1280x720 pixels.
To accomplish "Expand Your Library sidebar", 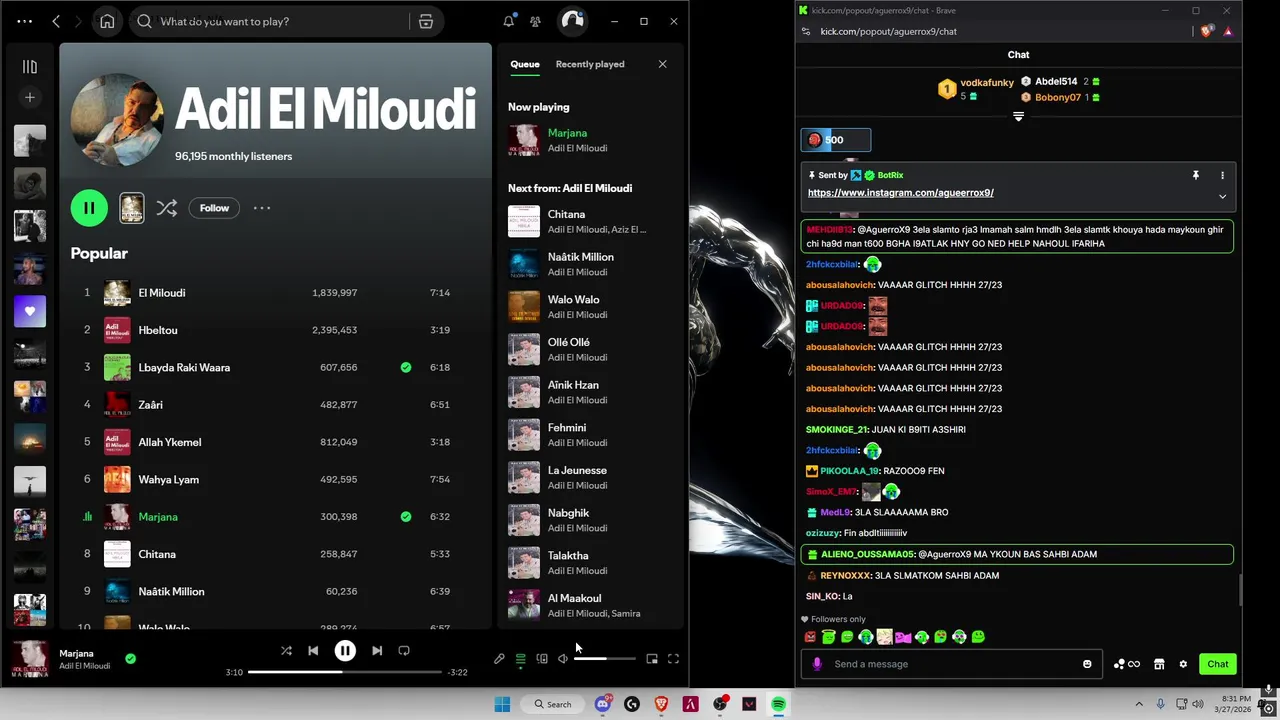I will click(x=30, y=66).
